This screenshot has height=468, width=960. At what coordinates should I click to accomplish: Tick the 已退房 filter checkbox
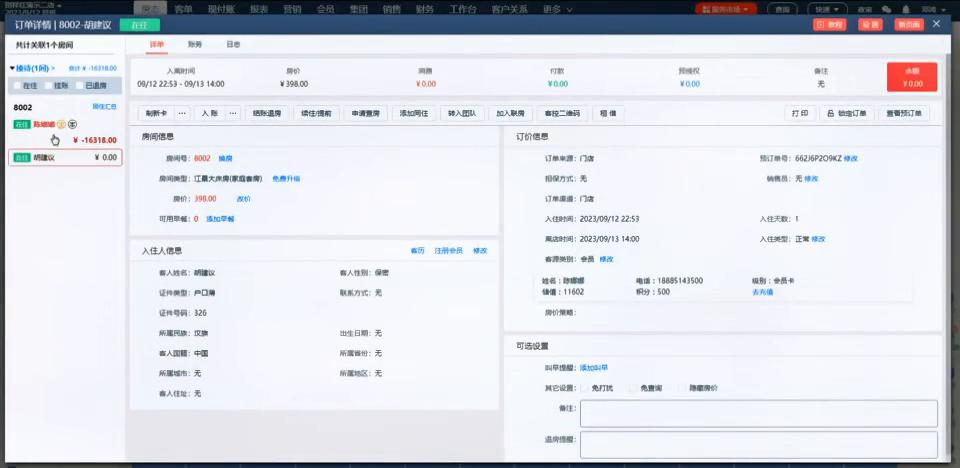tap(80, 86)
